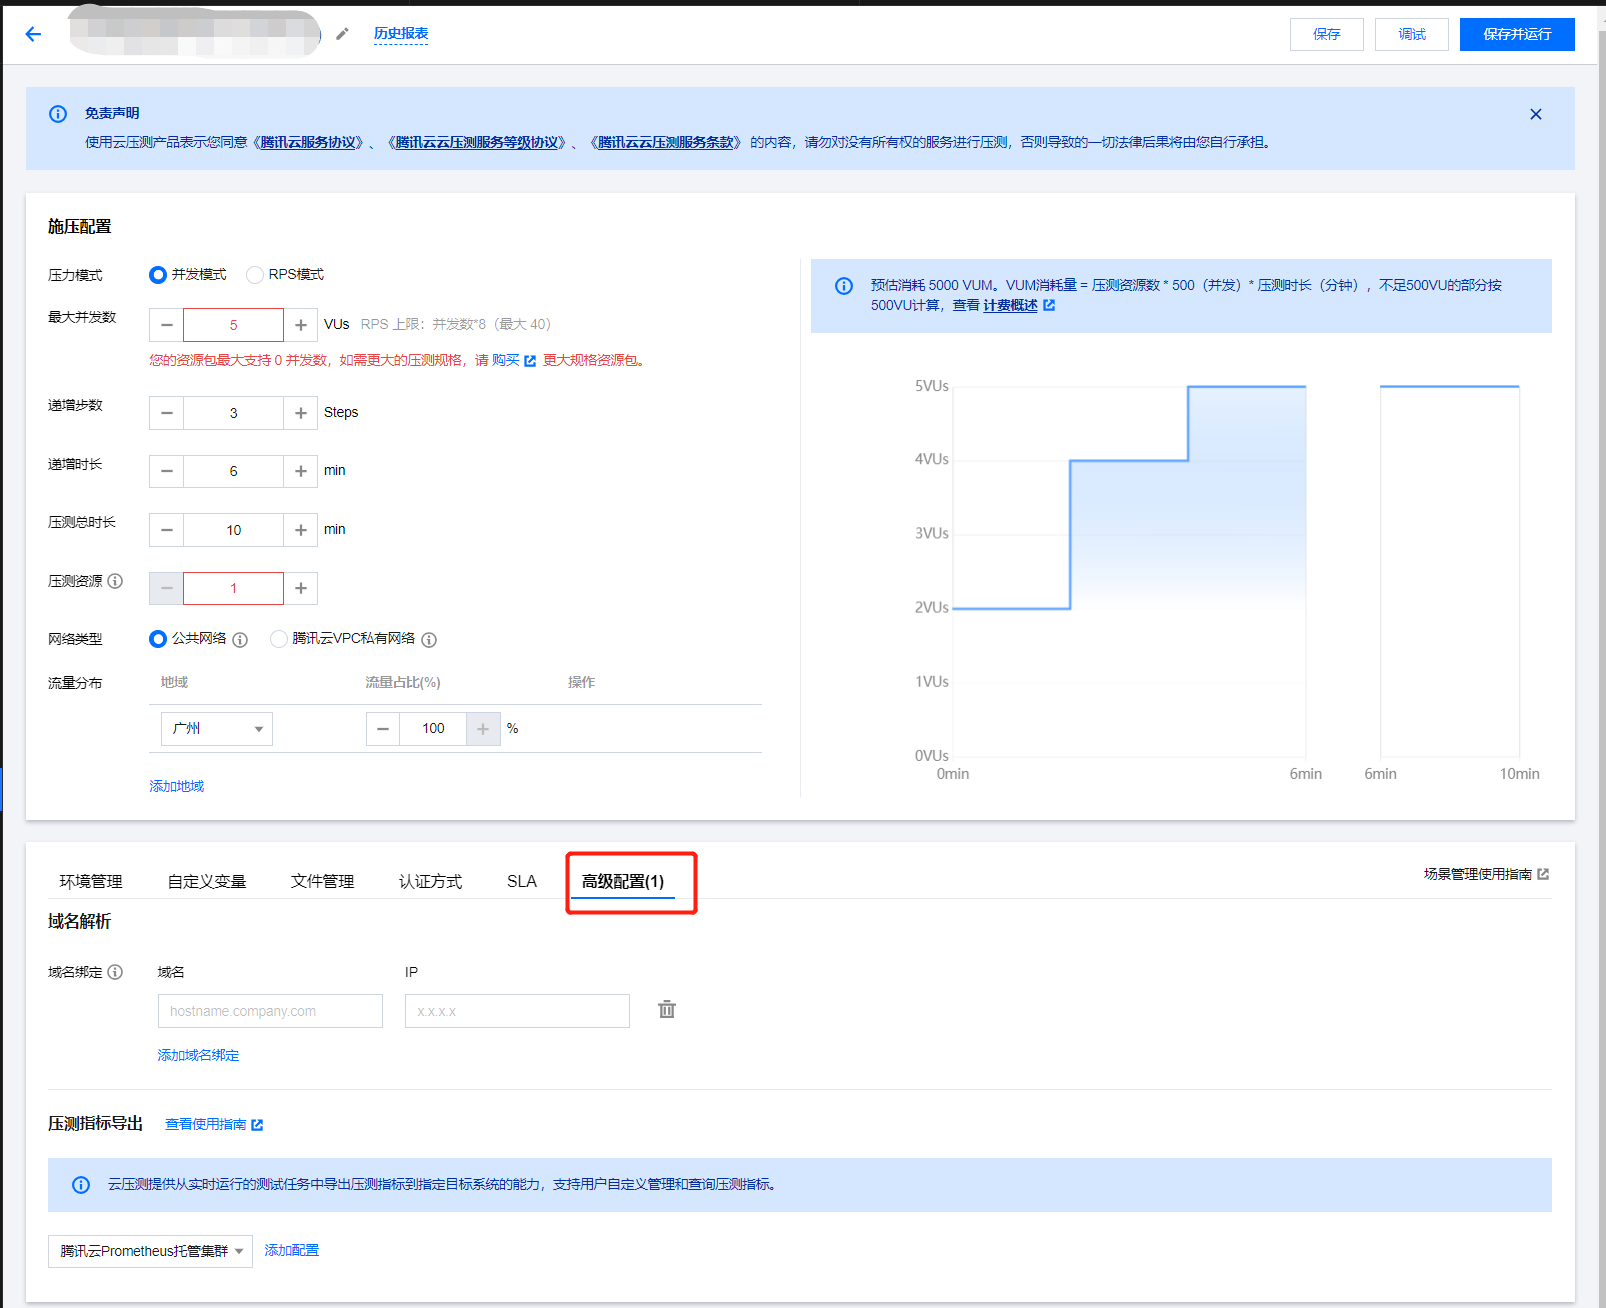Delete the domain binding row with trash icon
This screenshot has height=1308, width=1606.
pyautogui.click(x=667, y=1010)
